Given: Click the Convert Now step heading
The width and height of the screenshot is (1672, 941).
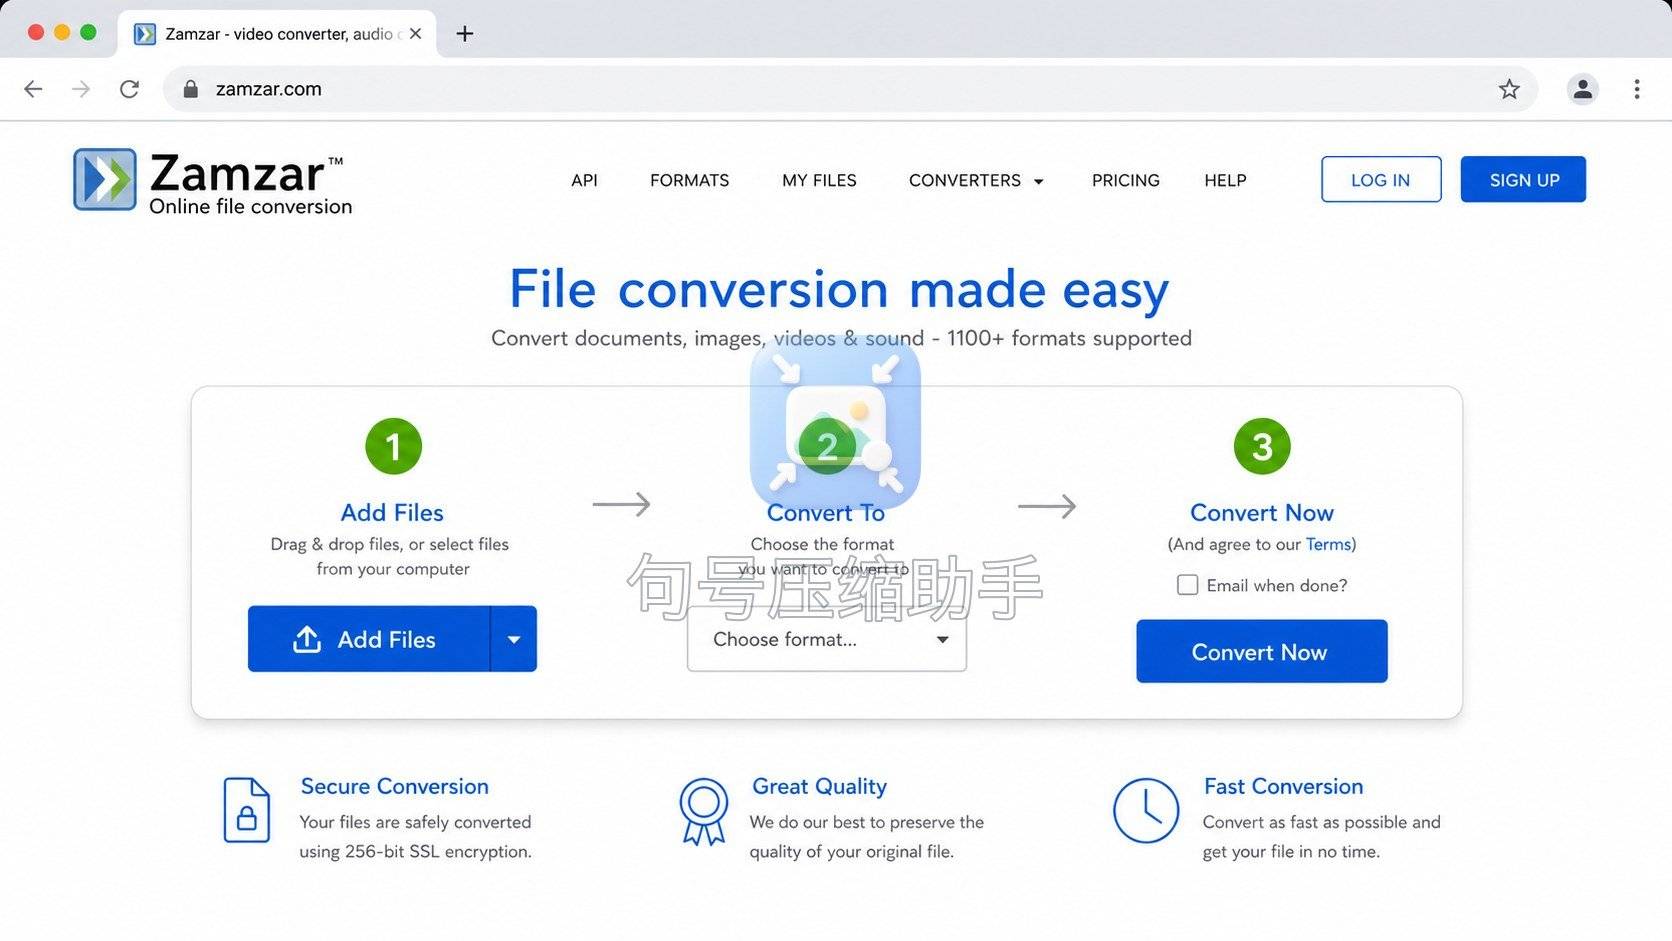Looking at the screenshot, I should pos(1262,512).
